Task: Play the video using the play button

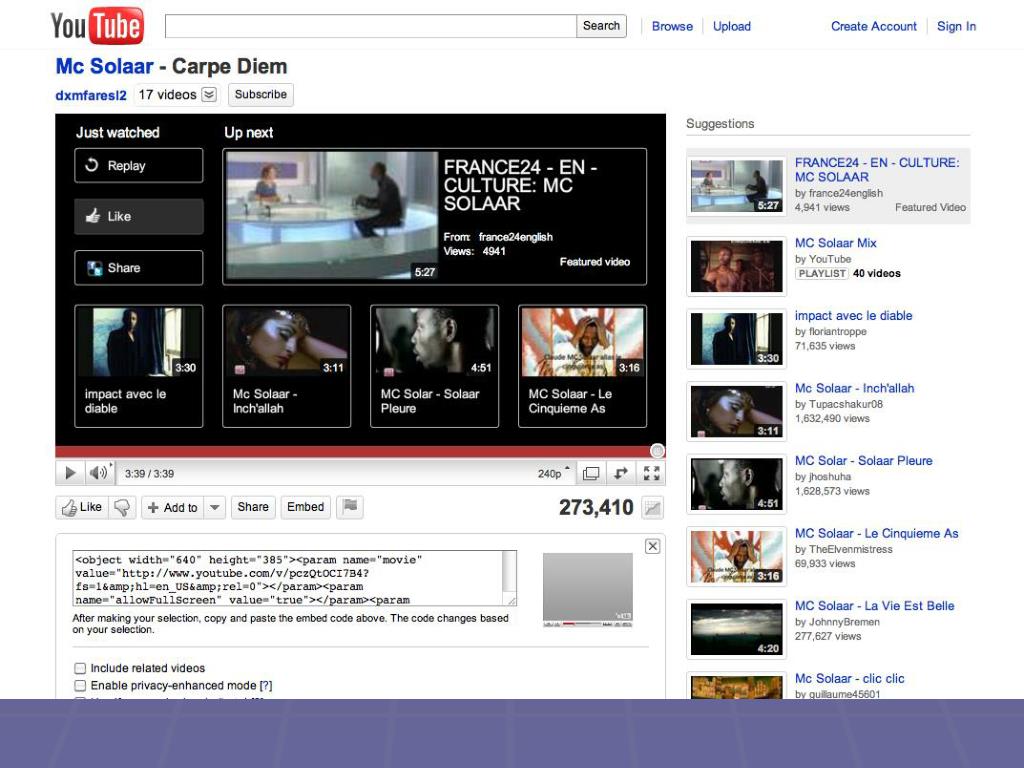Action: tap(70, 473)
